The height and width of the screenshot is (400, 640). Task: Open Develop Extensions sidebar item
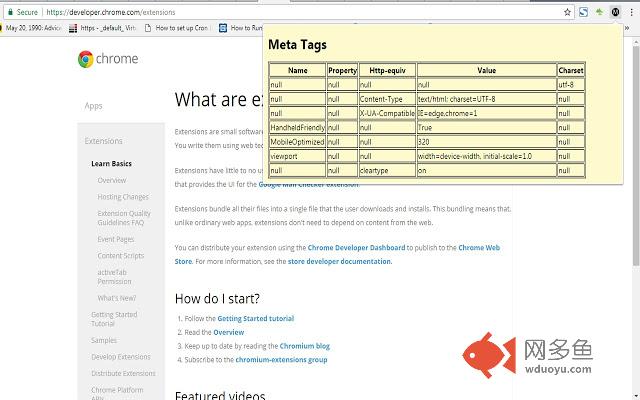[121, 357]
